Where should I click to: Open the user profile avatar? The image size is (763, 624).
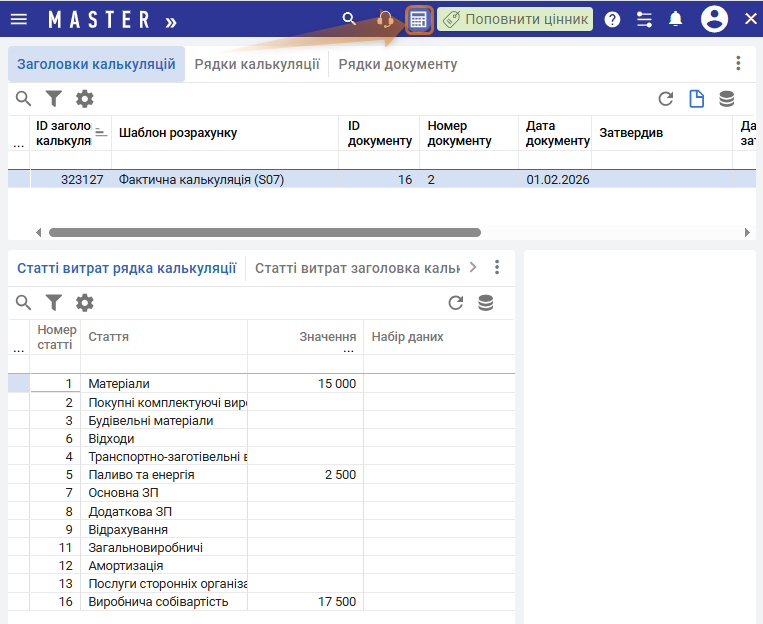pyautogui.click(x=714, y=19)
